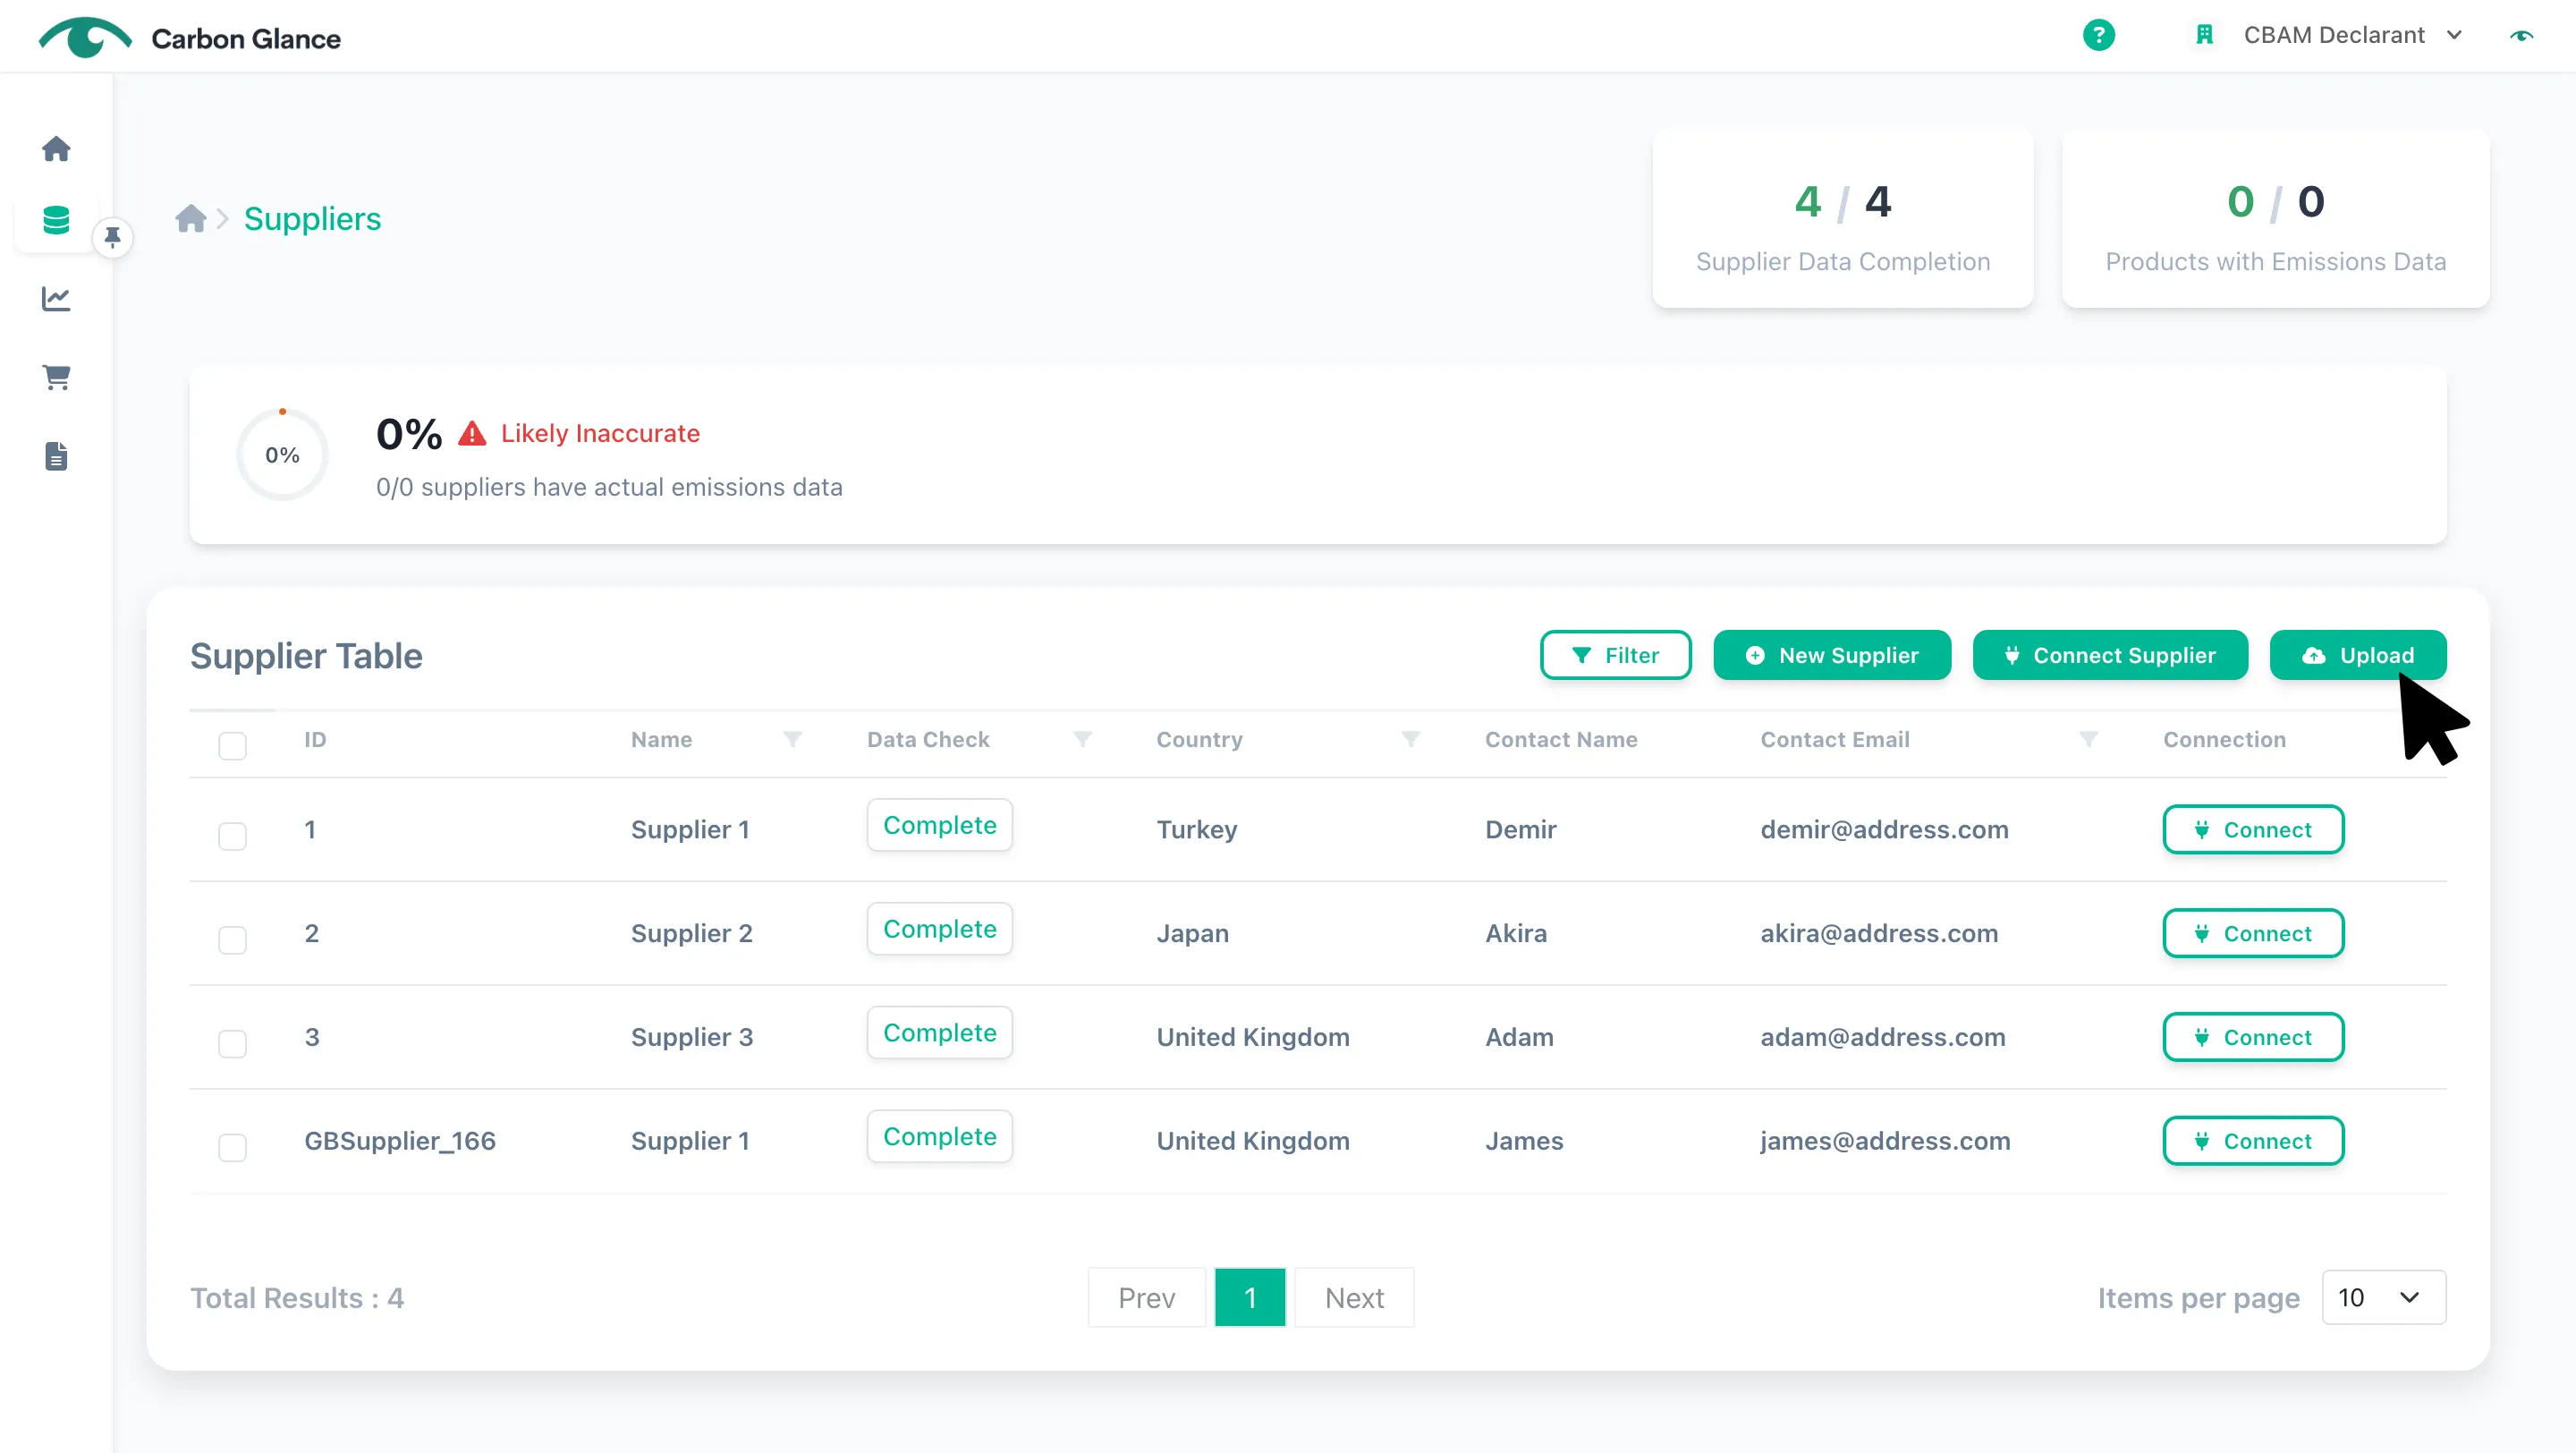Image resolution: width=2576 pixels, height=1453 pixels.
Task: Open the Supplier Data Completion card
Action: 1842,218
